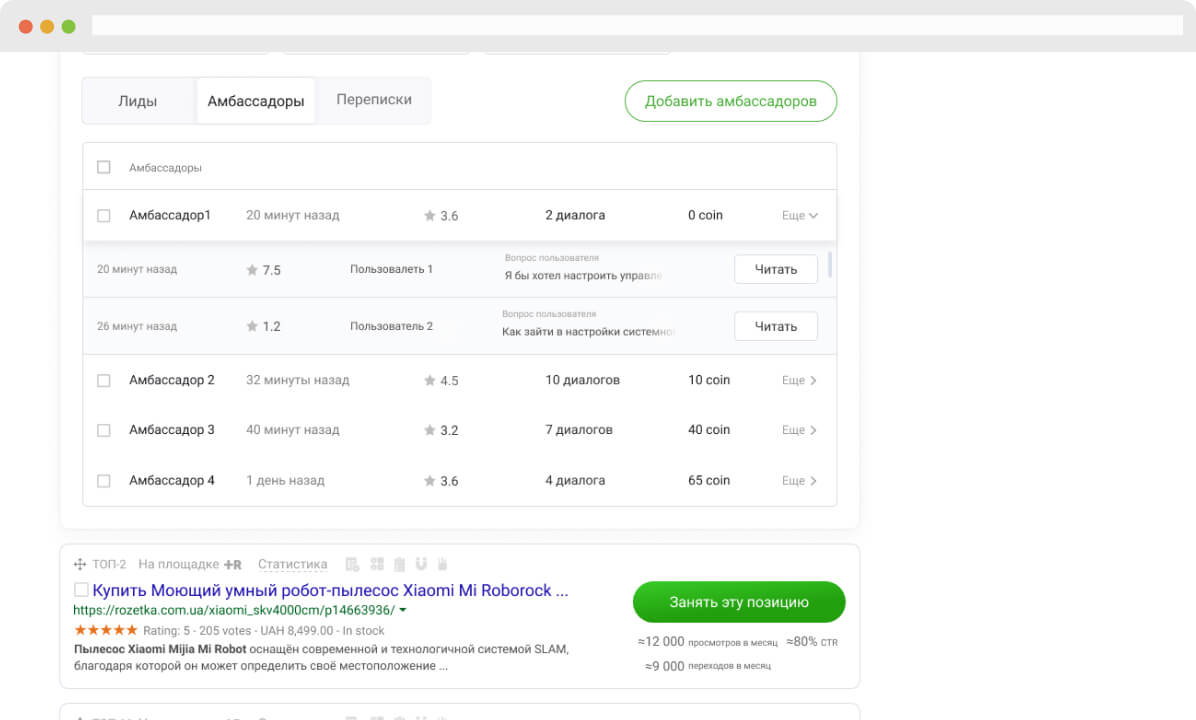This screenshot has height=720, width=1196.
Task: Click the '7 диалогов' cell
Action: (578, 430)
